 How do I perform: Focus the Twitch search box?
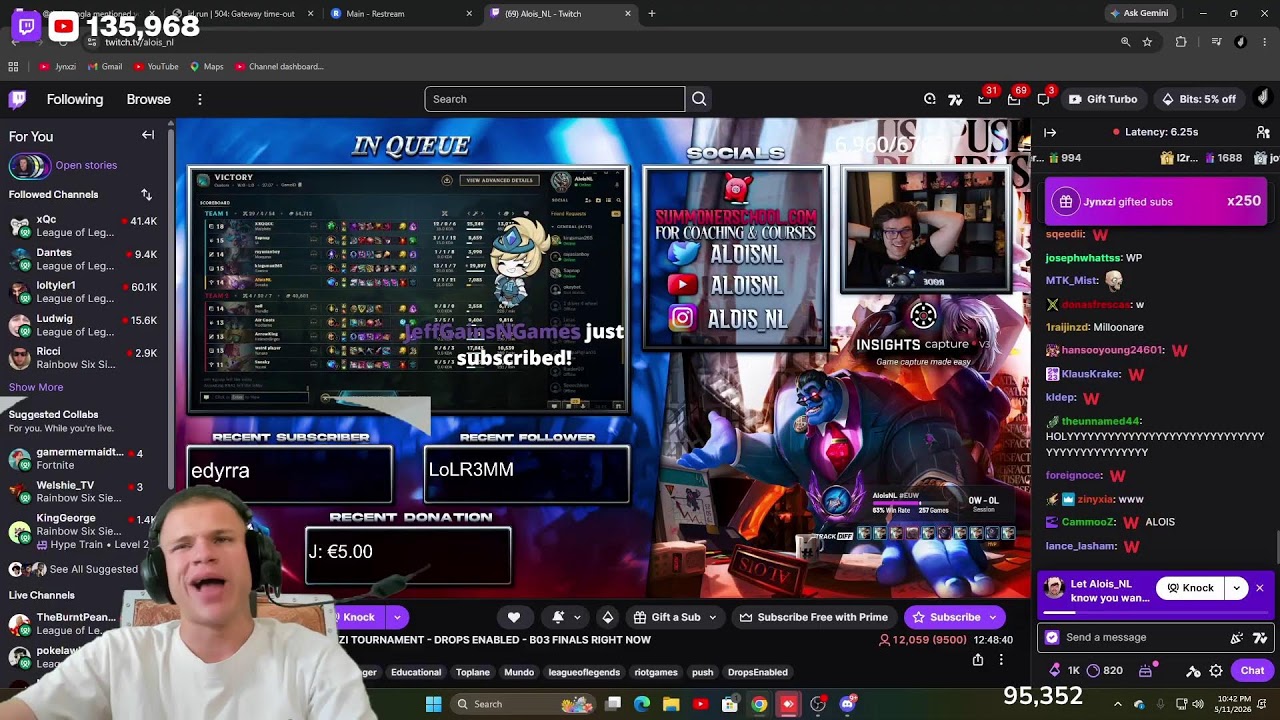554,99
